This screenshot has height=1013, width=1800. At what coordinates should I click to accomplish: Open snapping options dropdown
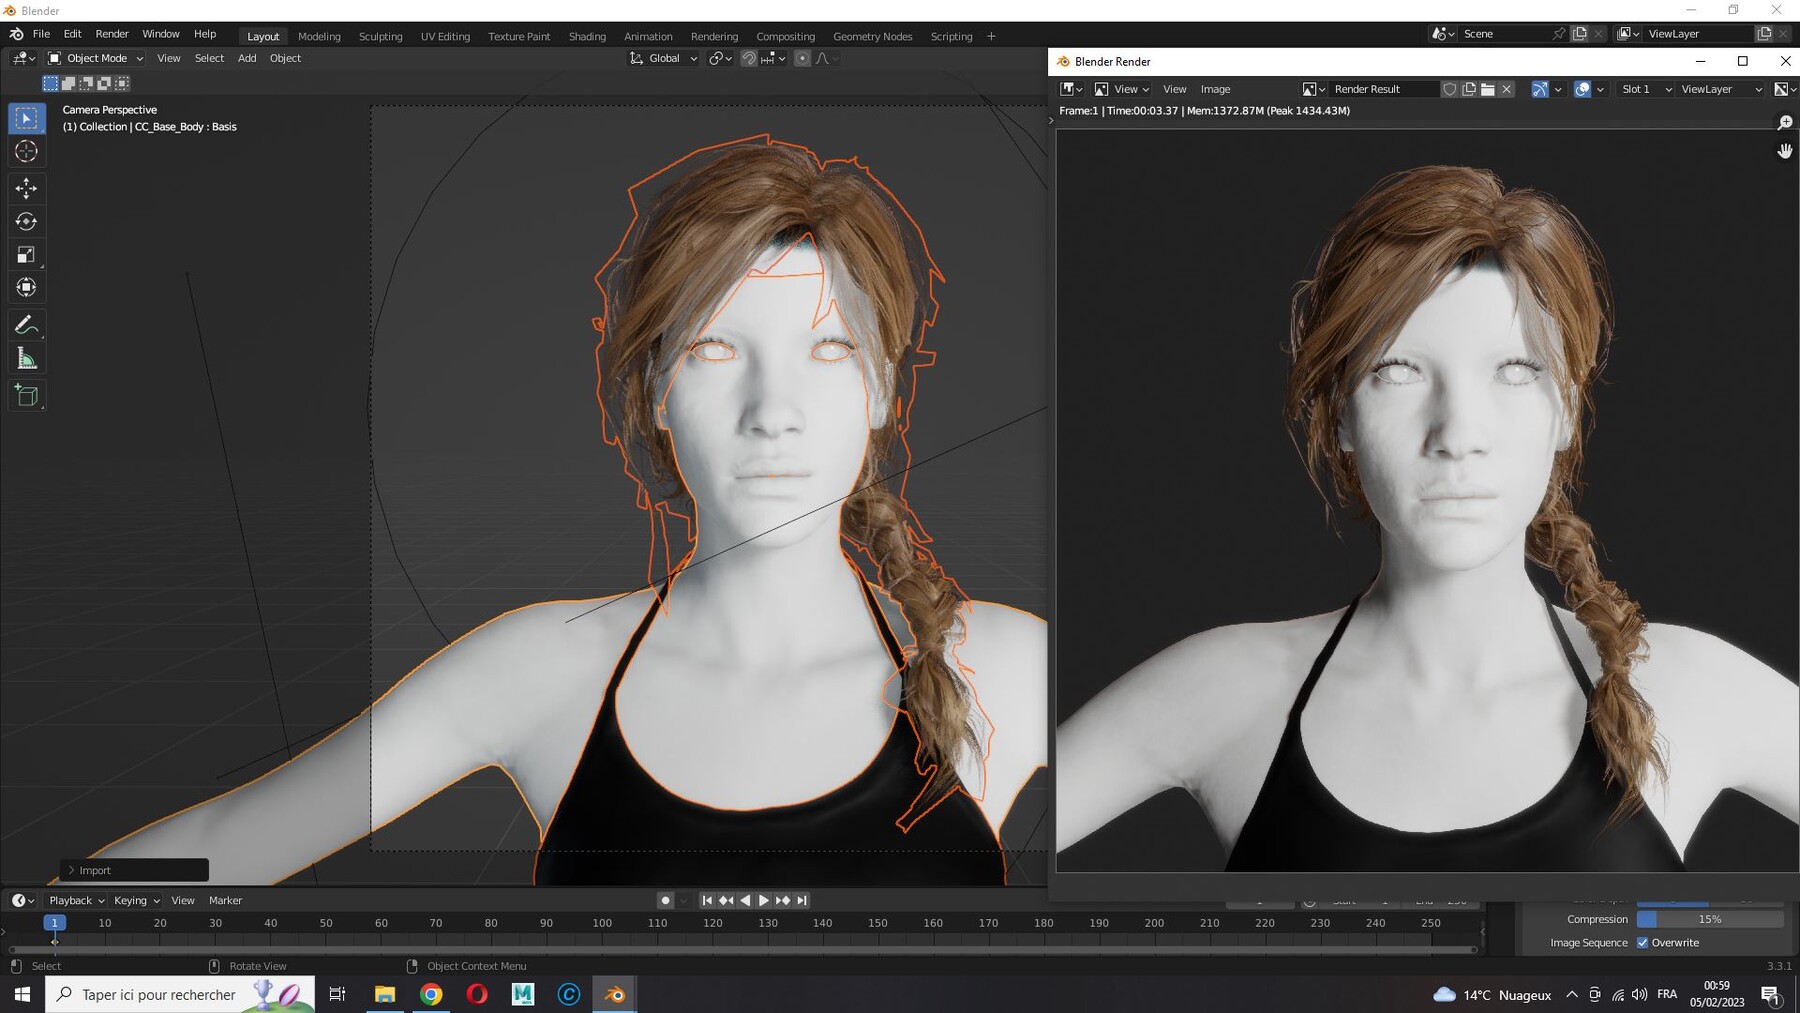click(x=773, y=58)
